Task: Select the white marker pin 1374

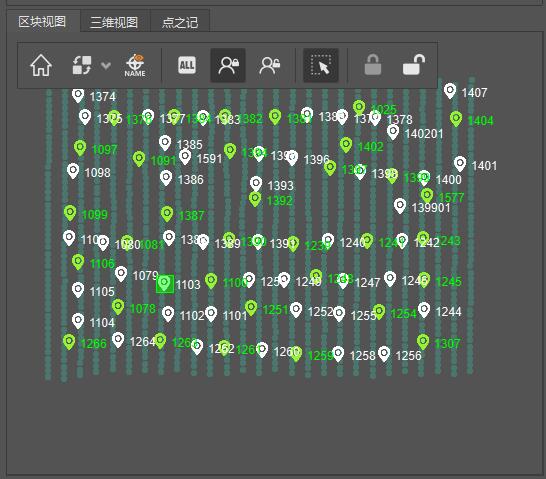Action: [78, 95]
